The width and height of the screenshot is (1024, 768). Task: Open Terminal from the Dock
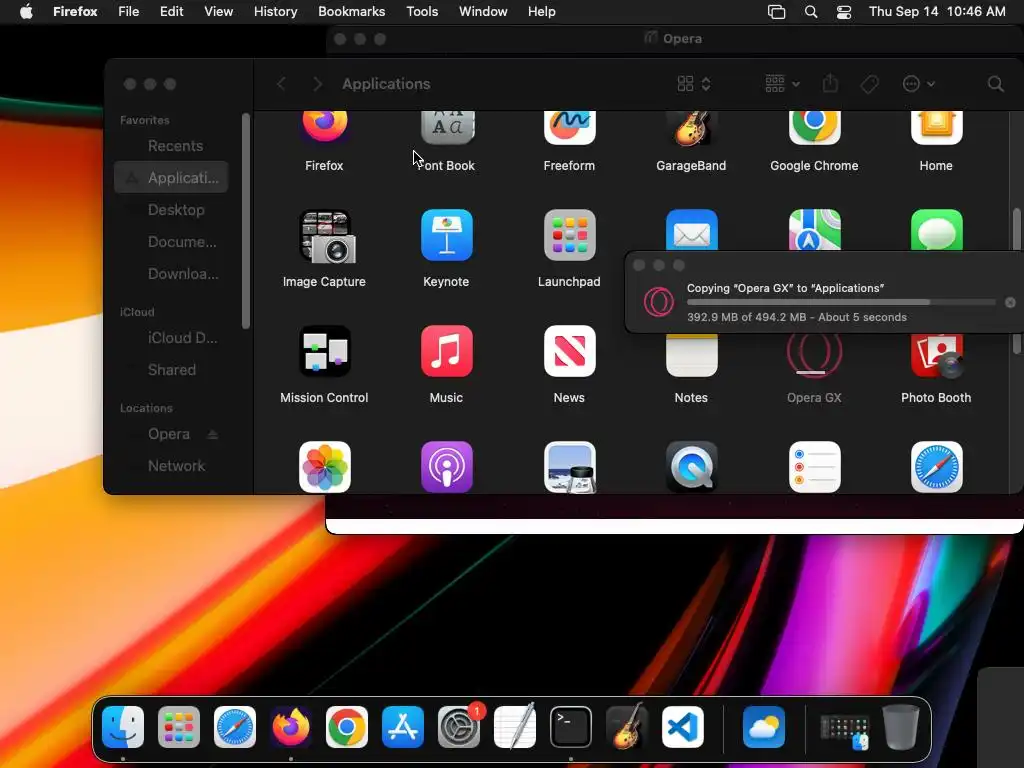(571, 727)
